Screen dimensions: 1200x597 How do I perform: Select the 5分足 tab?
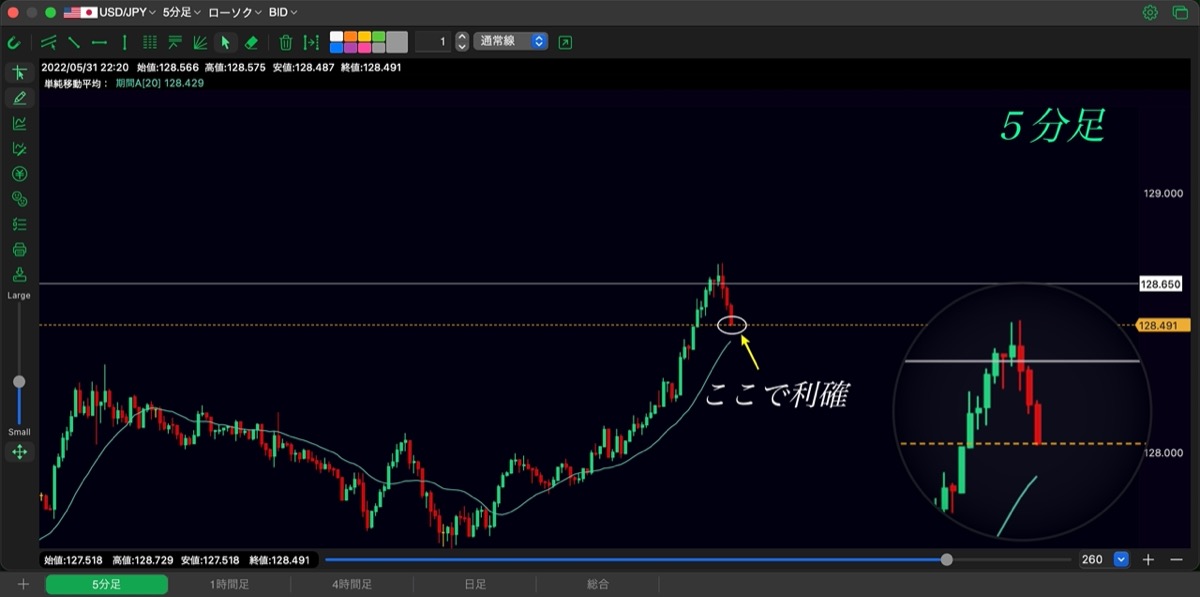107,584
